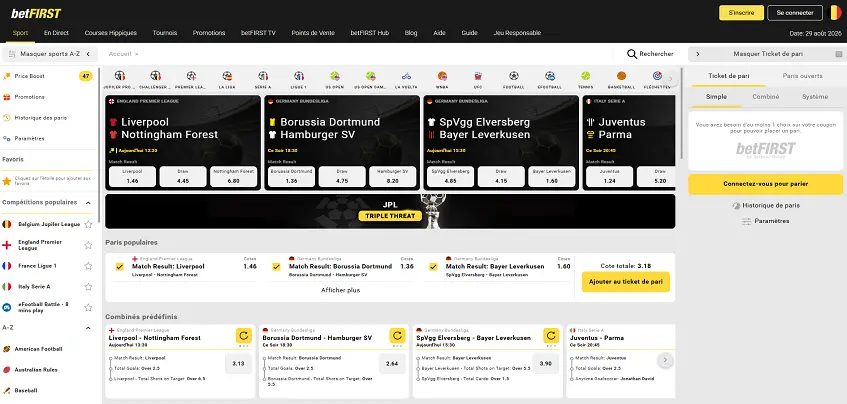Open the Serie A shortcut icon
The width and height of the screenshot is (847, 404).
[x=263, y=76]
